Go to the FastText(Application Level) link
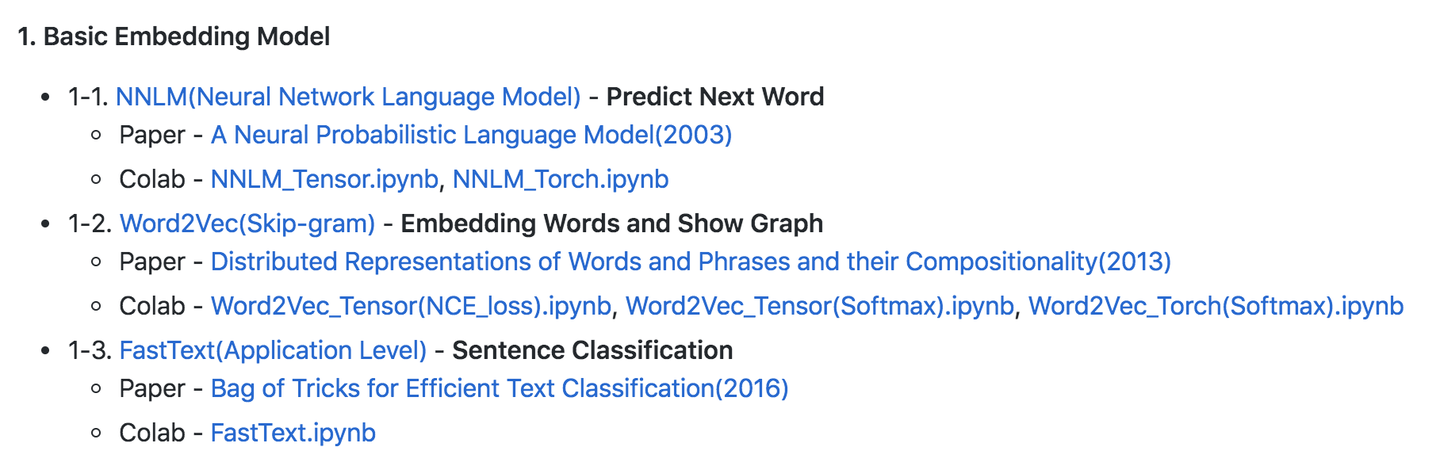 (273, 351)
